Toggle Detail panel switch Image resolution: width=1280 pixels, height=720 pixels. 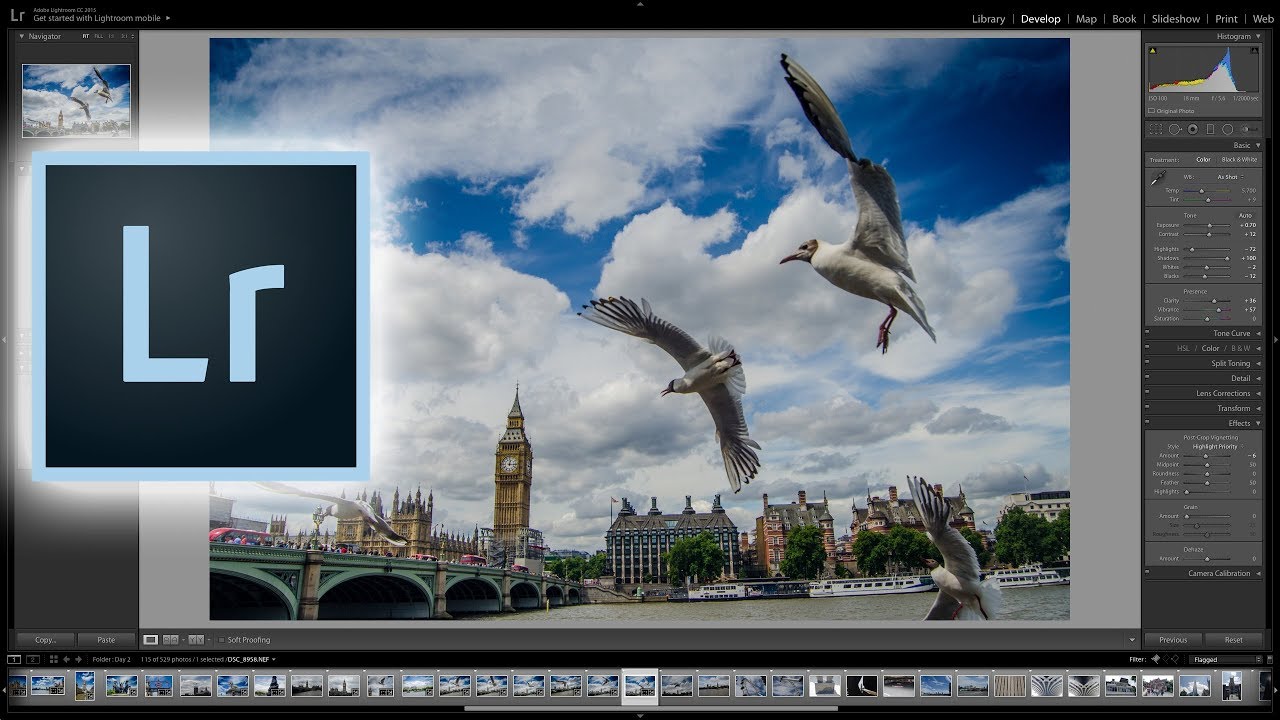pyautogui.click(x=1147, y=378)
